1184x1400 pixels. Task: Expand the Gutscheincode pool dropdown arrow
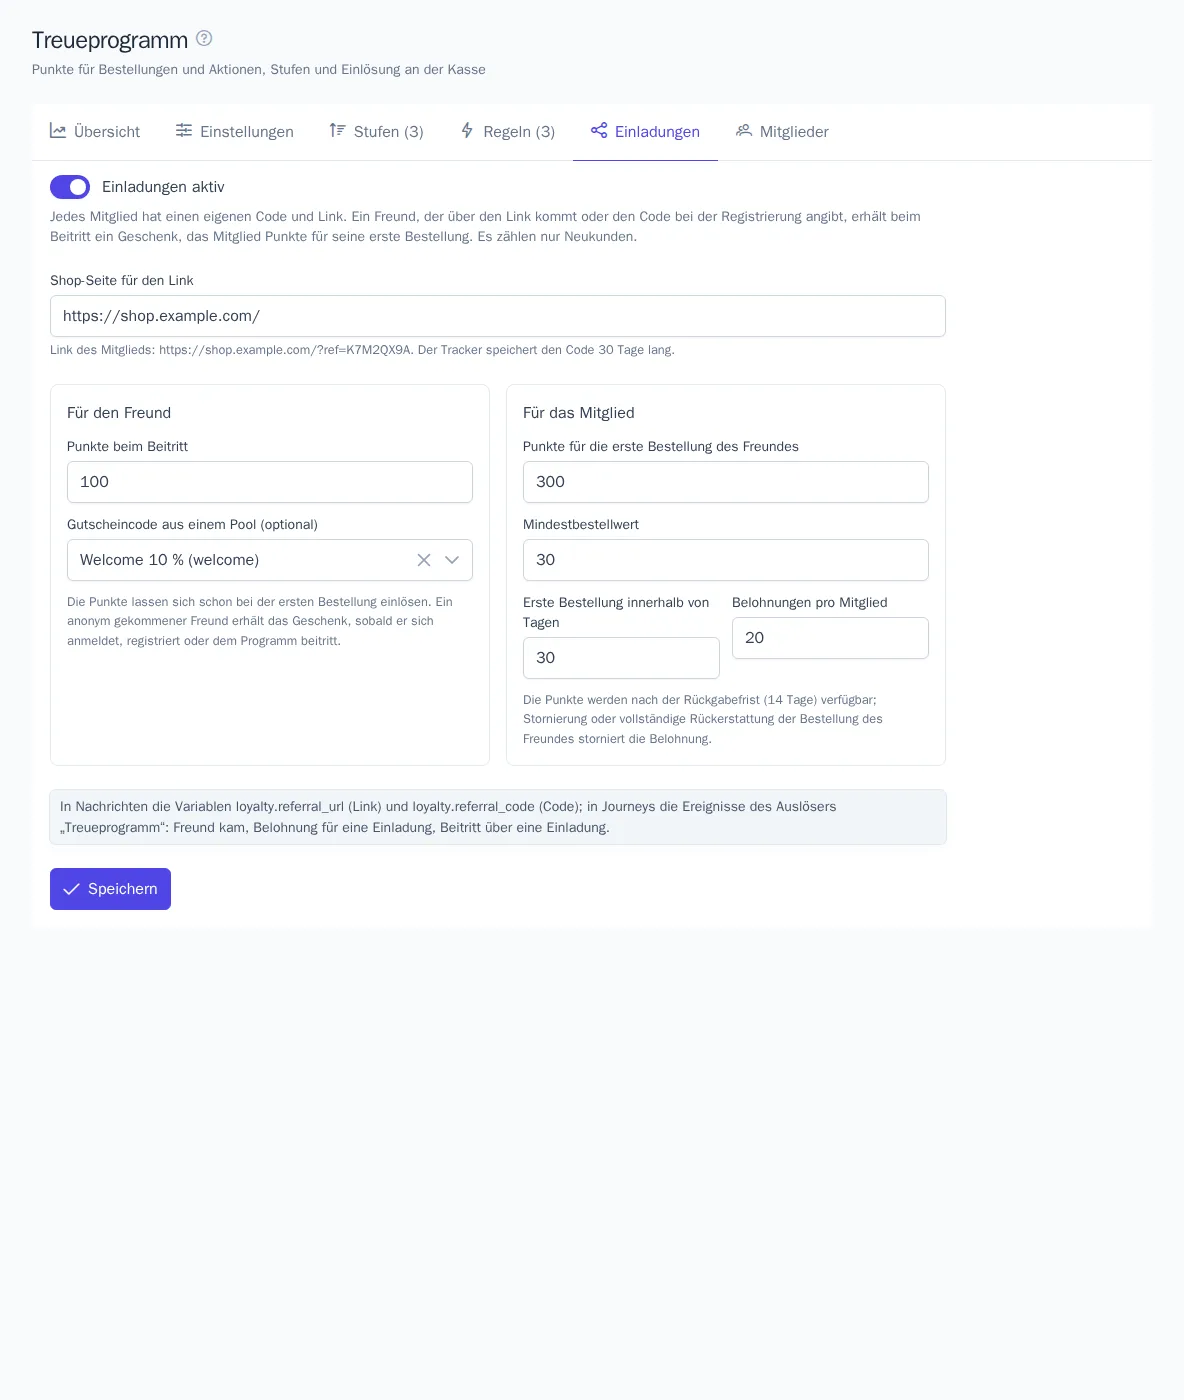(x=452, y=560)
